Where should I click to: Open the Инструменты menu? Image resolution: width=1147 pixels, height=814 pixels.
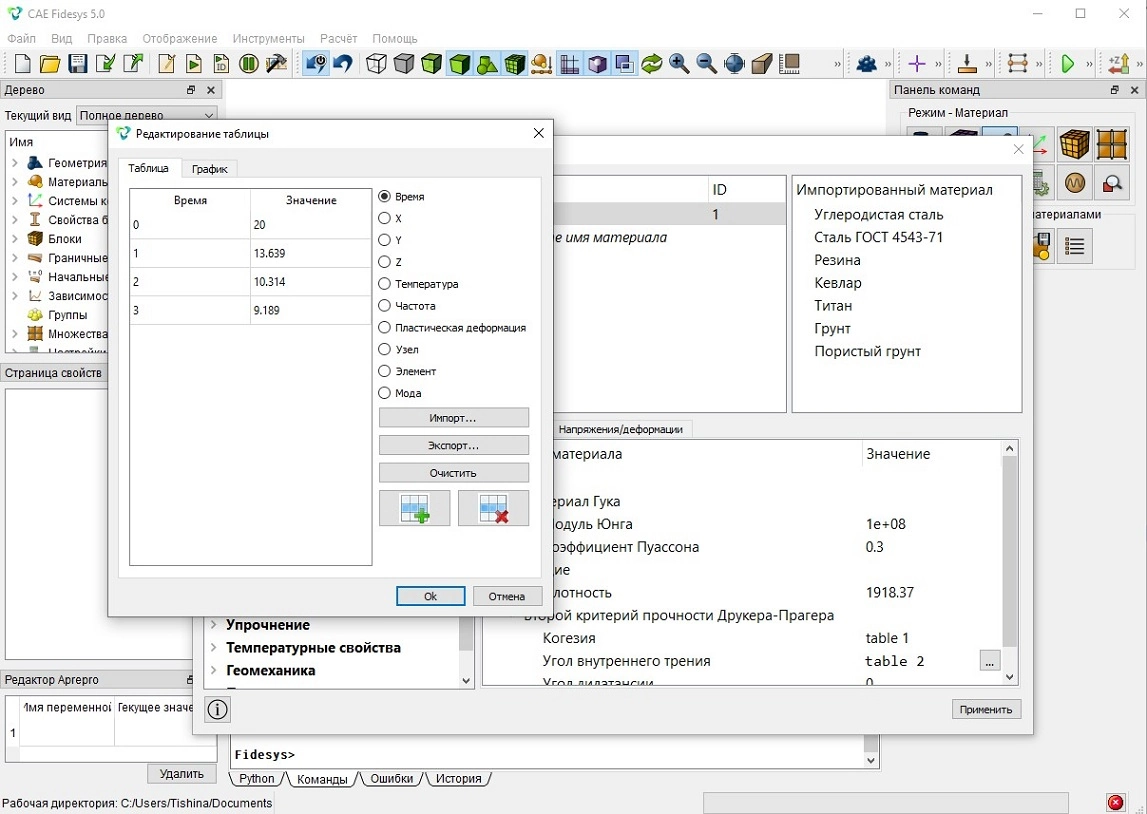(268, 38)
